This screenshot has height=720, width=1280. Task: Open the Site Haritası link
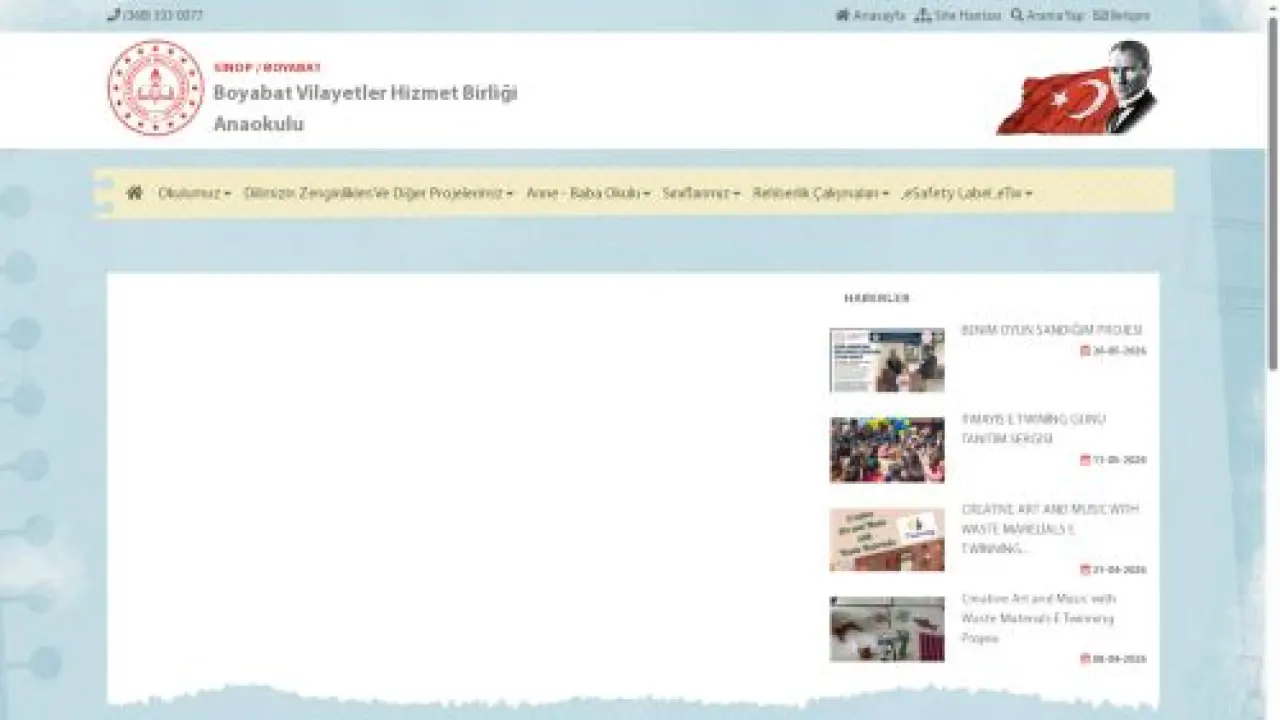click(958, 16)
